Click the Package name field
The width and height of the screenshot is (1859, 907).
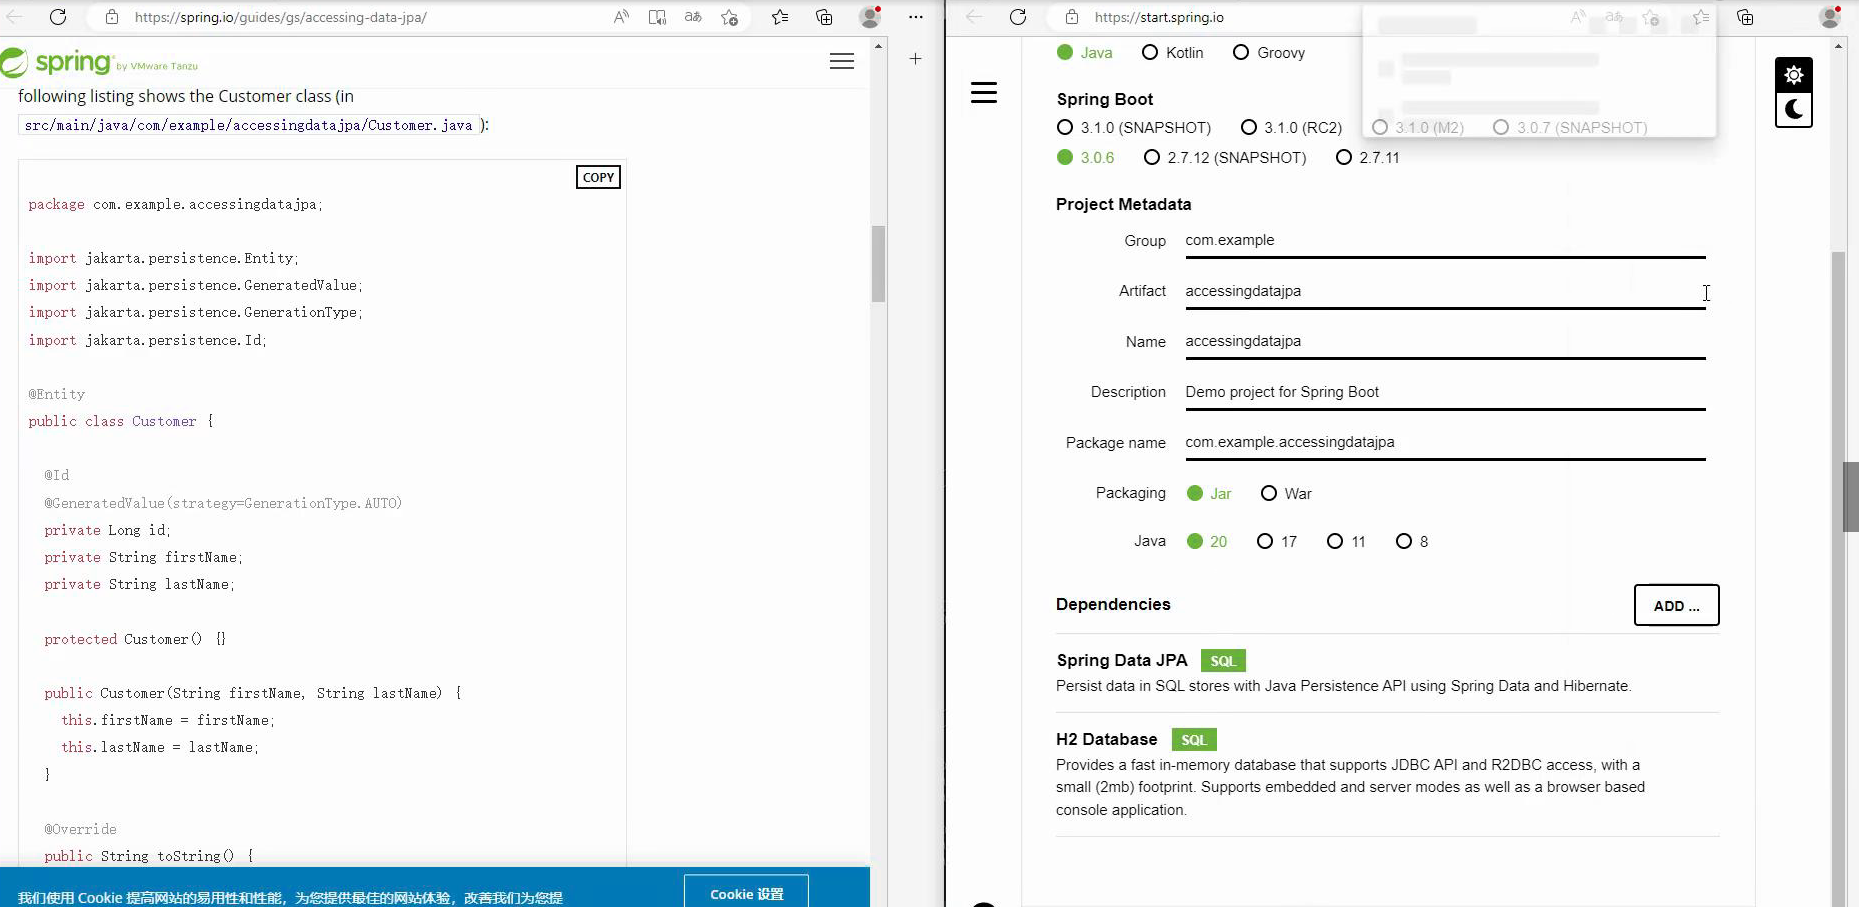tap(1445, 443)
